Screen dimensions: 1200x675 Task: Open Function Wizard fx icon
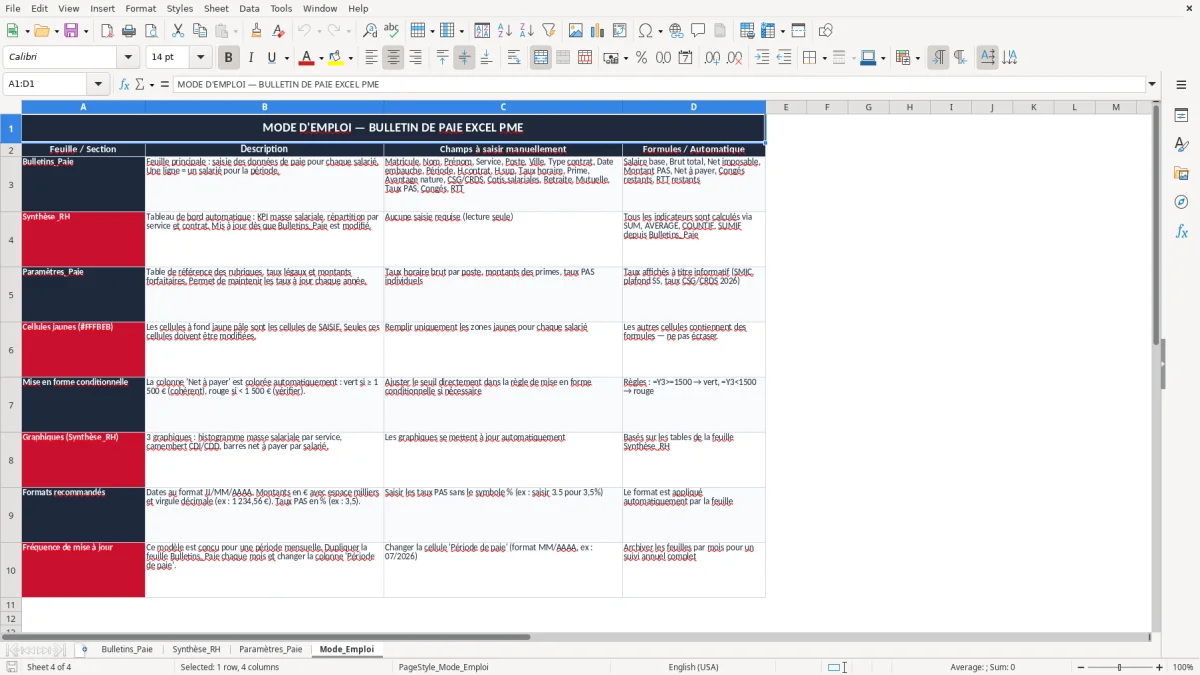click(x=125, y=84)
